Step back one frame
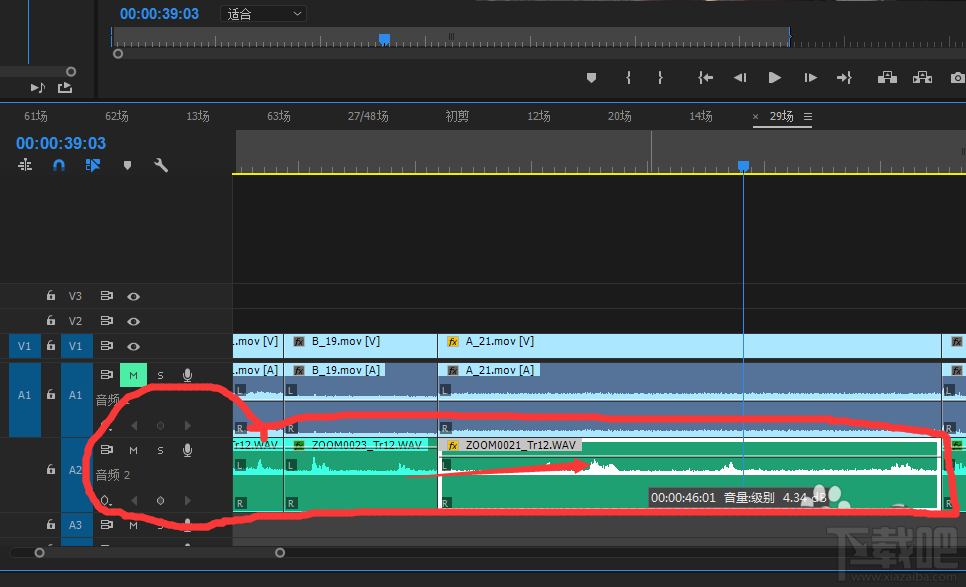 740,78
